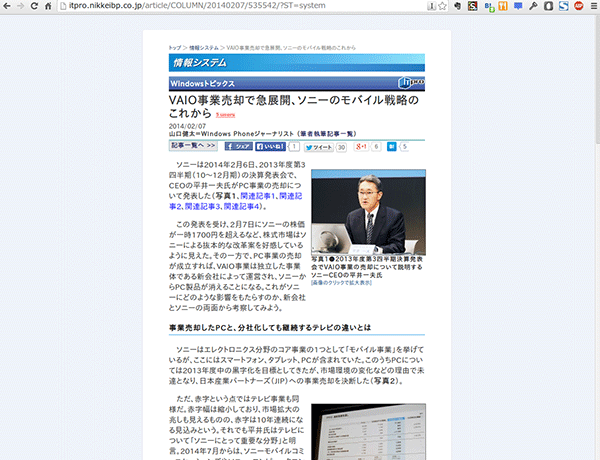
Task: Open the Hatena Bookmark B! extension
Action: coord(489,6)
